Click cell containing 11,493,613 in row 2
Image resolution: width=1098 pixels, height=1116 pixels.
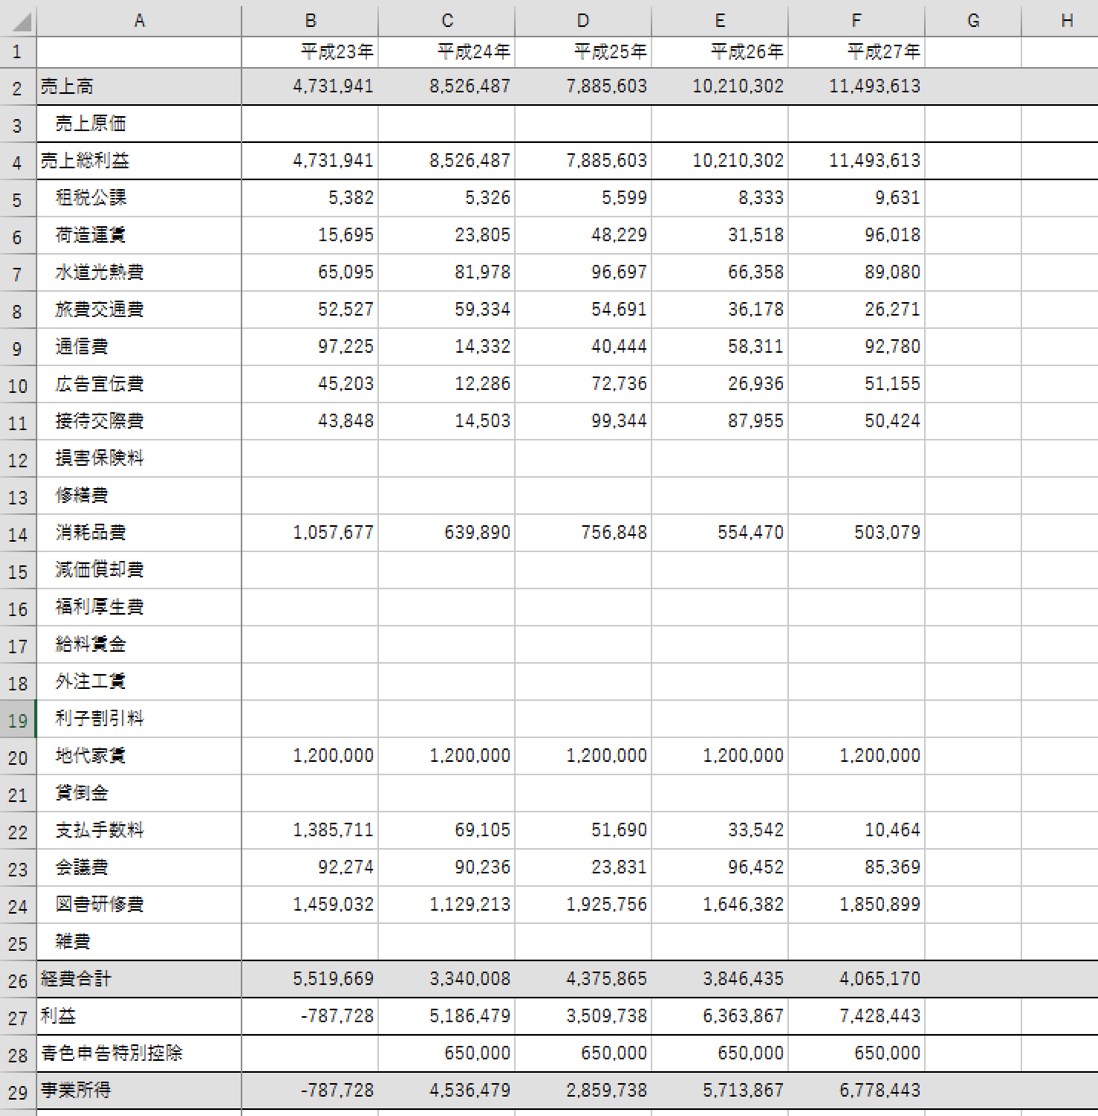874,87
